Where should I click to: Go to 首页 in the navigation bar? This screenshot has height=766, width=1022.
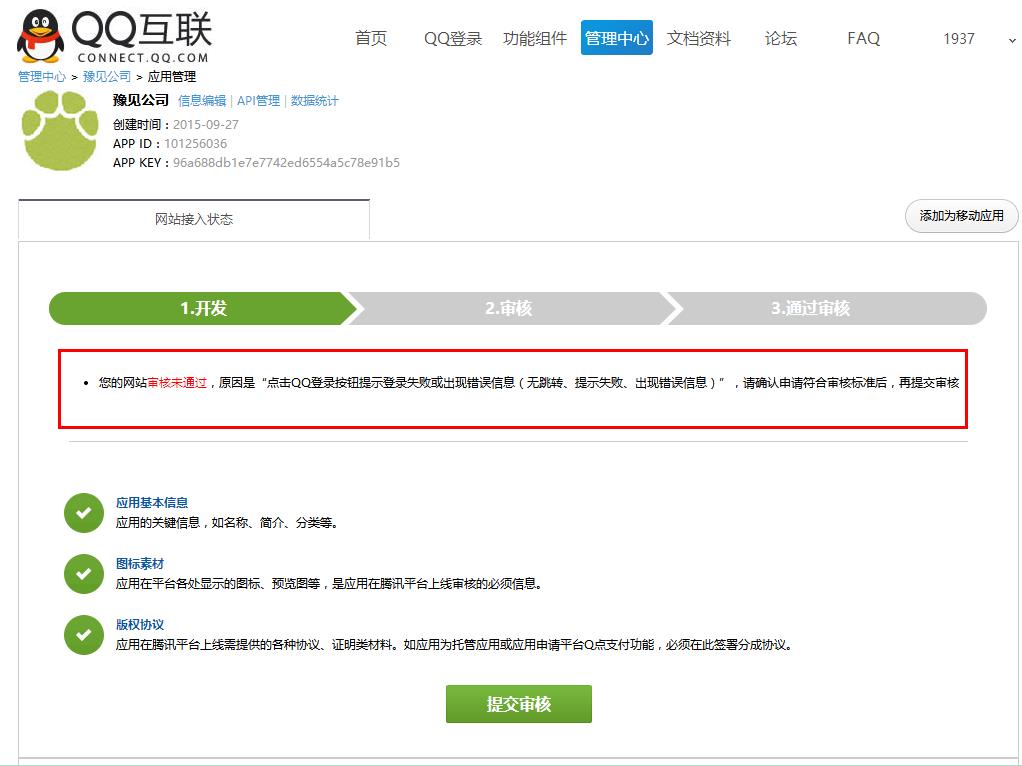point(371,38)
